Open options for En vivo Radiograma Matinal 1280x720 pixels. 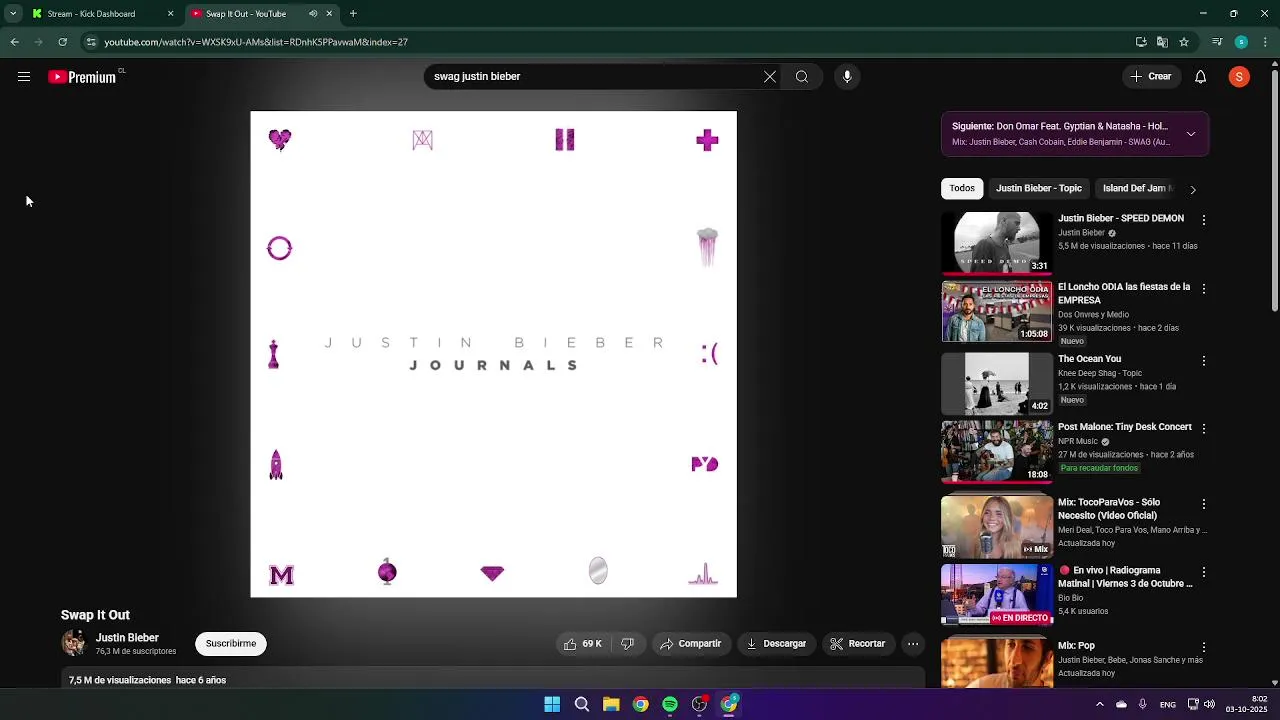pos(1204,572)
